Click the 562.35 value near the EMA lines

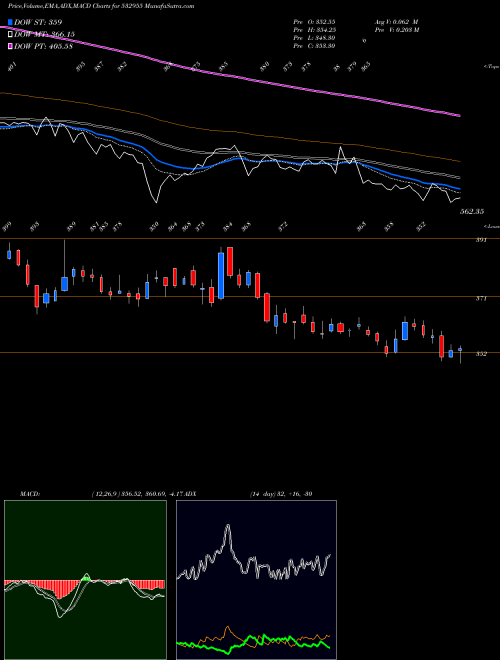point(472,211)
